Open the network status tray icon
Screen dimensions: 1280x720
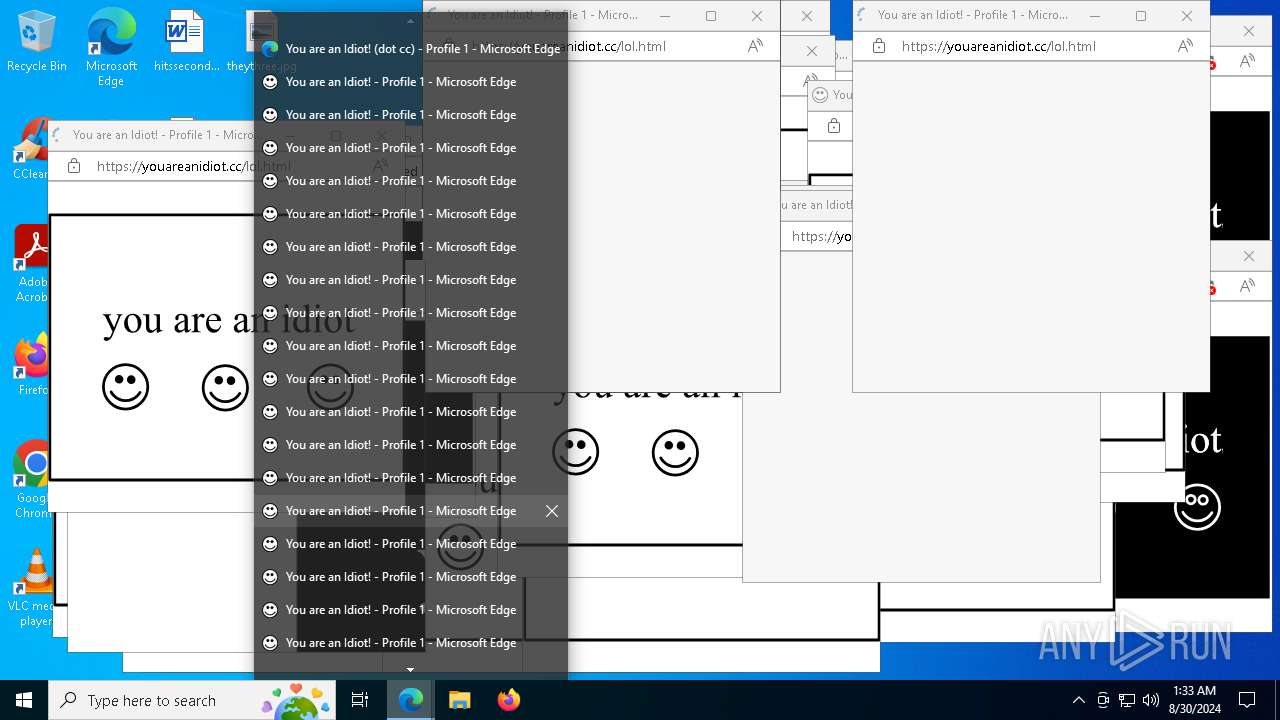(1127, 700)
